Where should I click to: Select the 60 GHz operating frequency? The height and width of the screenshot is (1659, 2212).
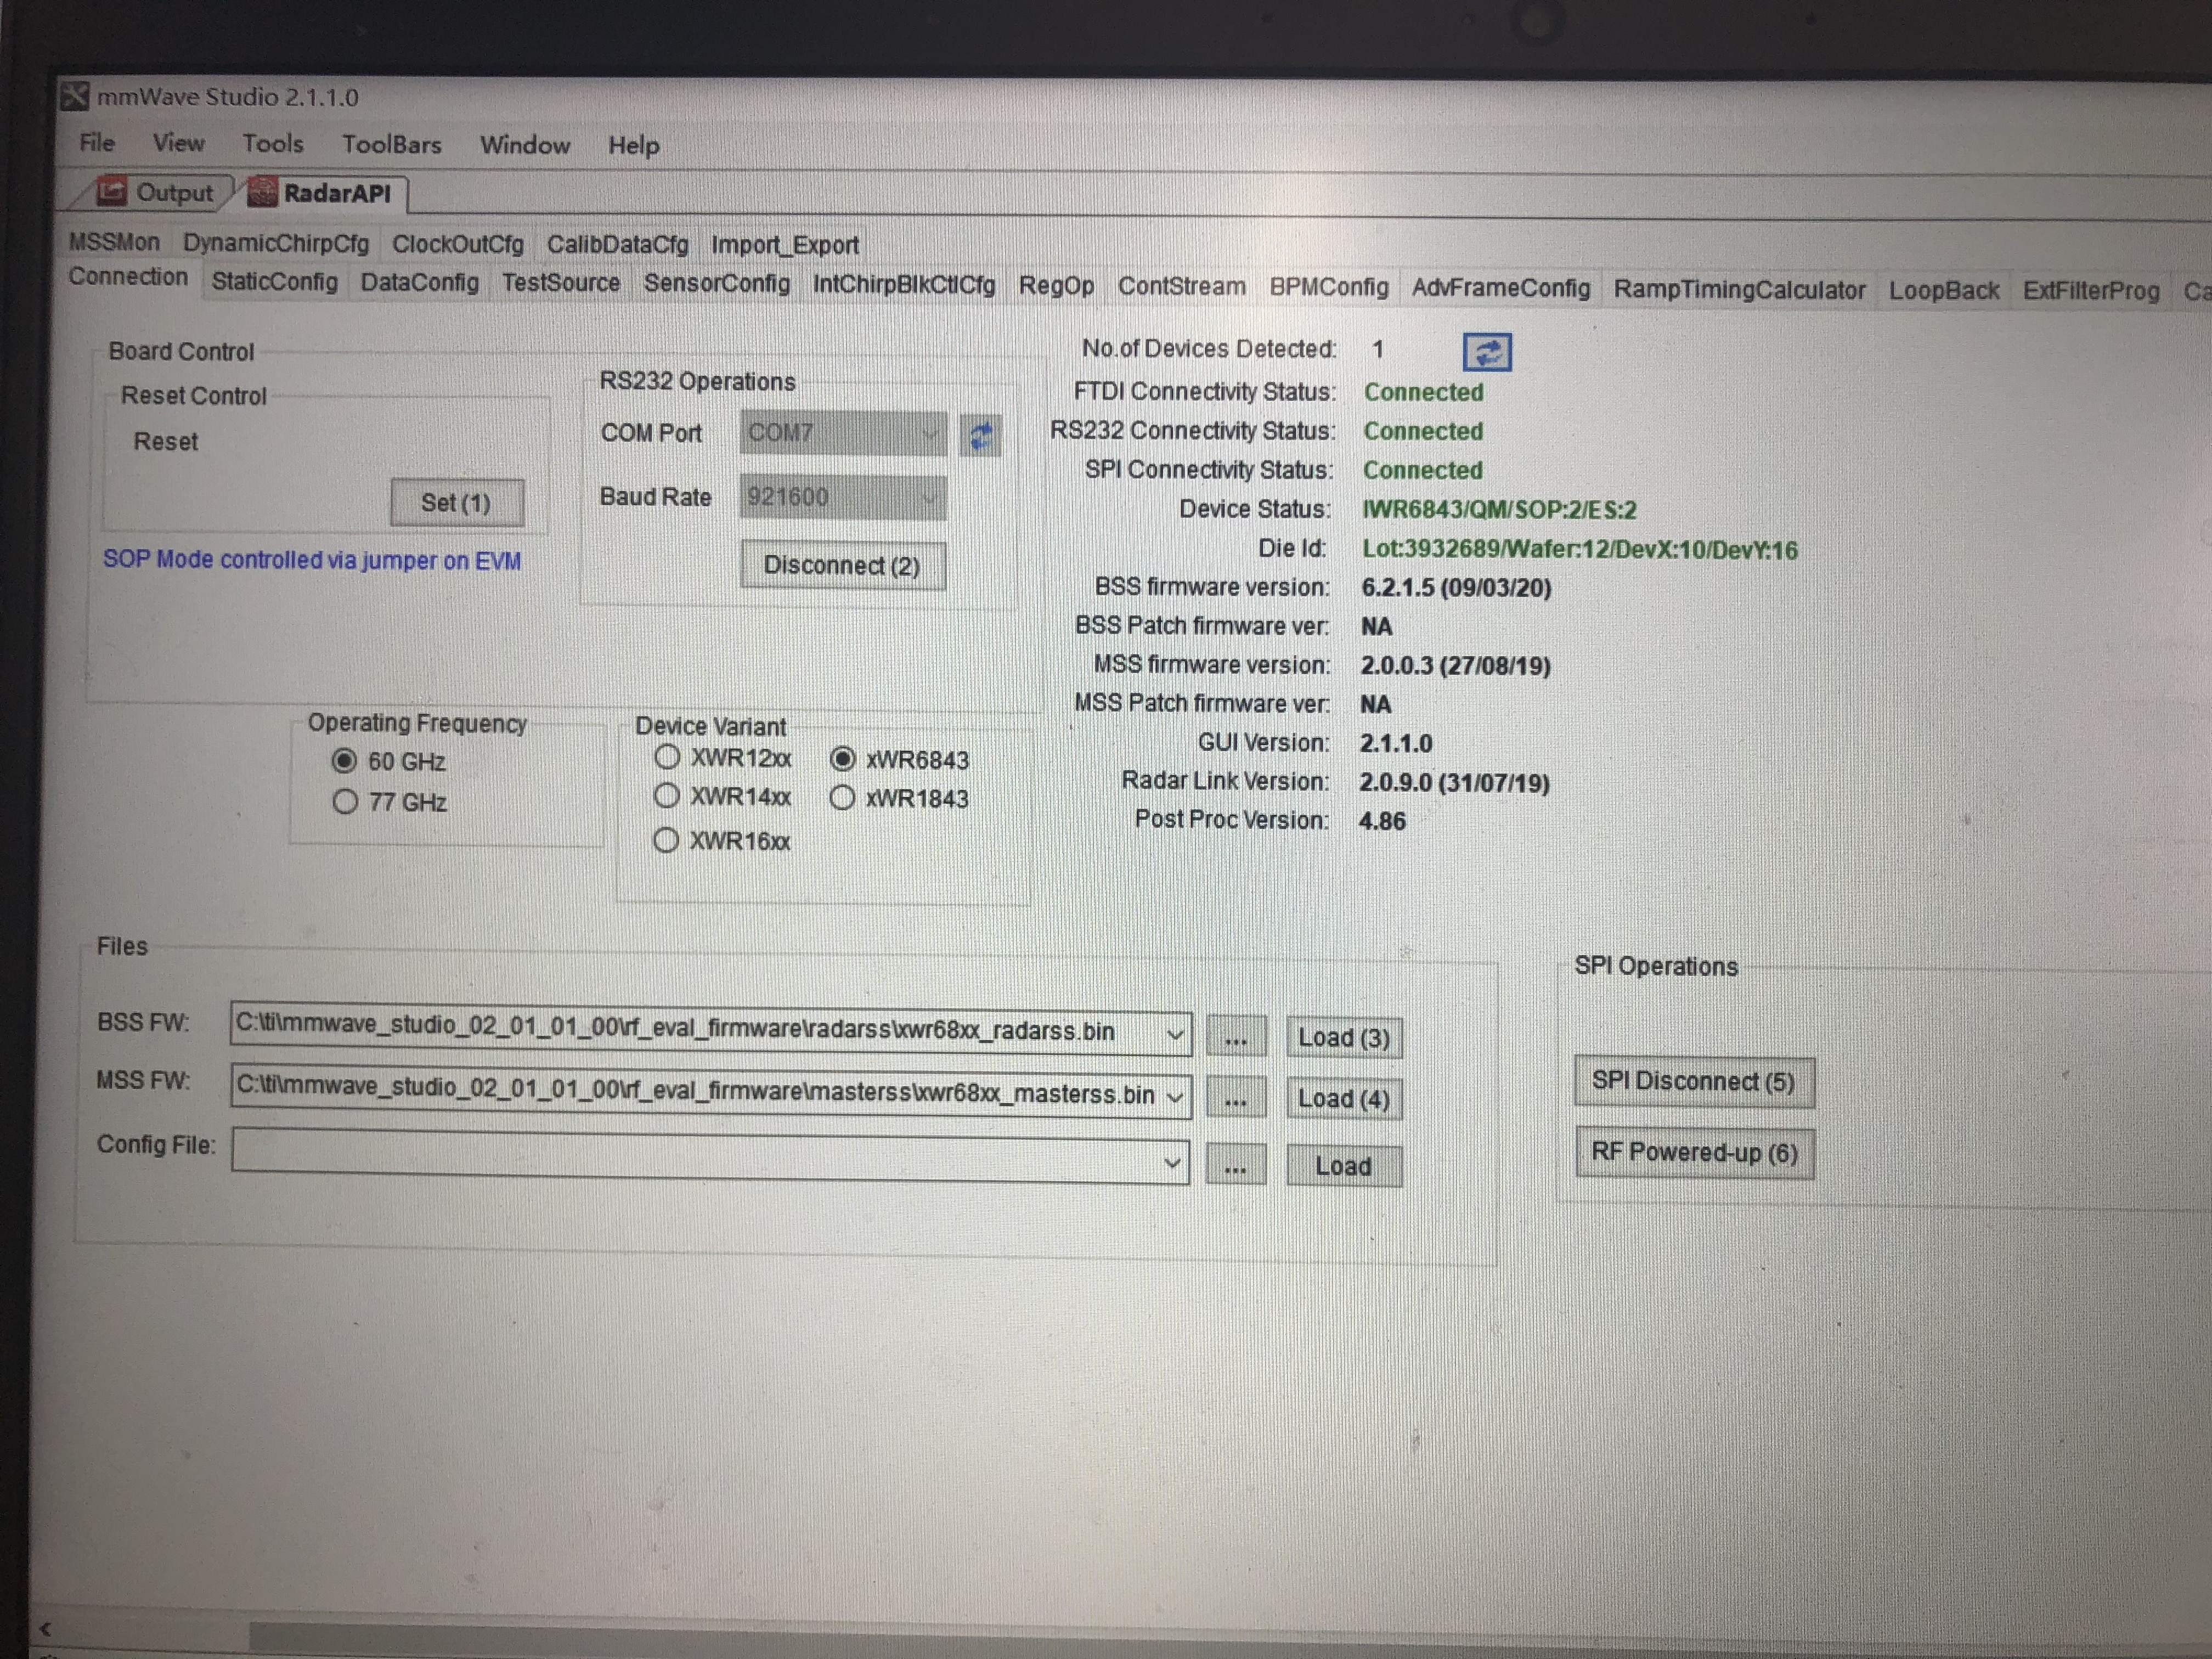click(344, 761)
